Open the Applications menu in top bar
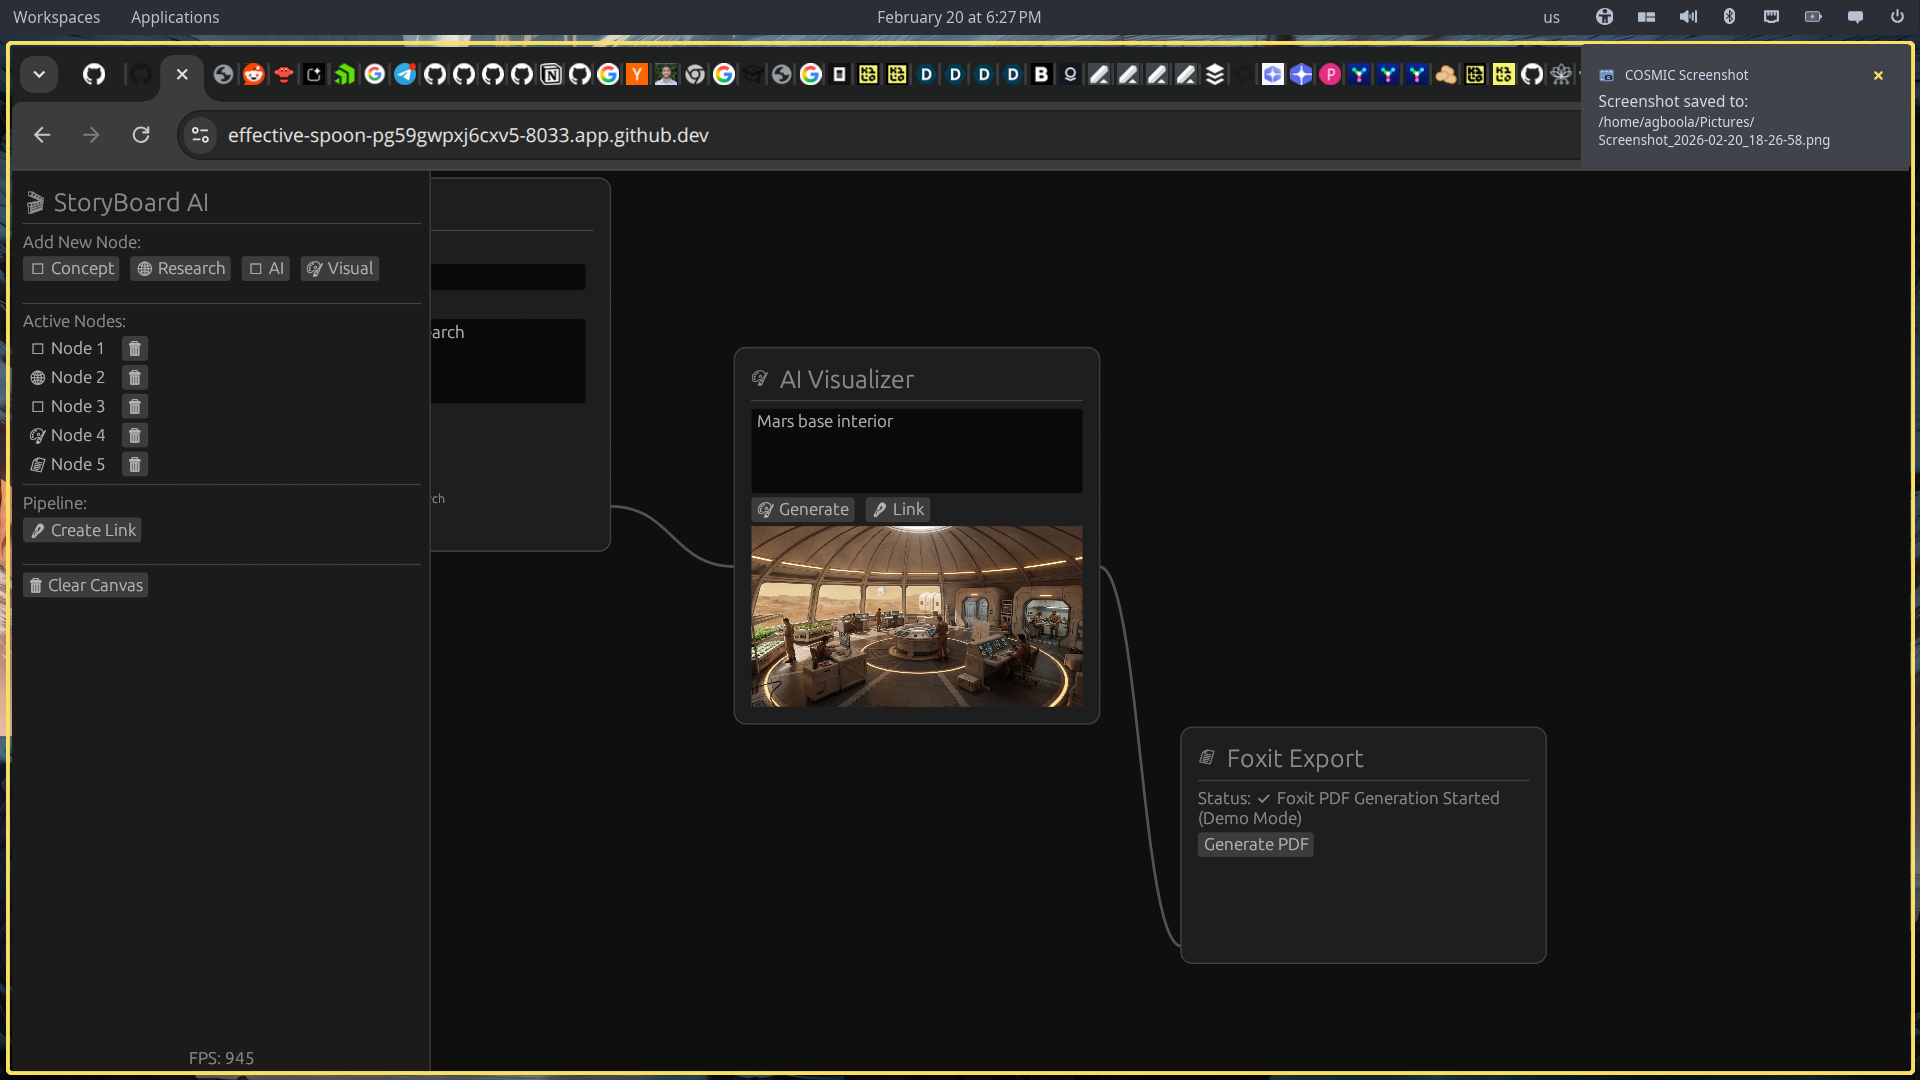Screen dimensions: 1920x1080 tap(175, 17)
